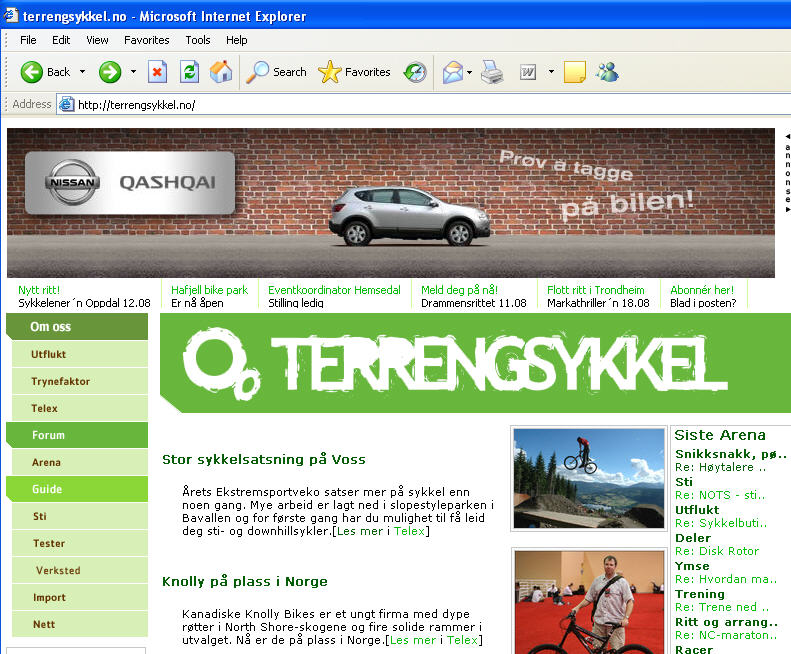Open the Telex link in the Knolly article
Image resolution: width=791 pixels, height=654 pixels.
[x=462, y=640]
